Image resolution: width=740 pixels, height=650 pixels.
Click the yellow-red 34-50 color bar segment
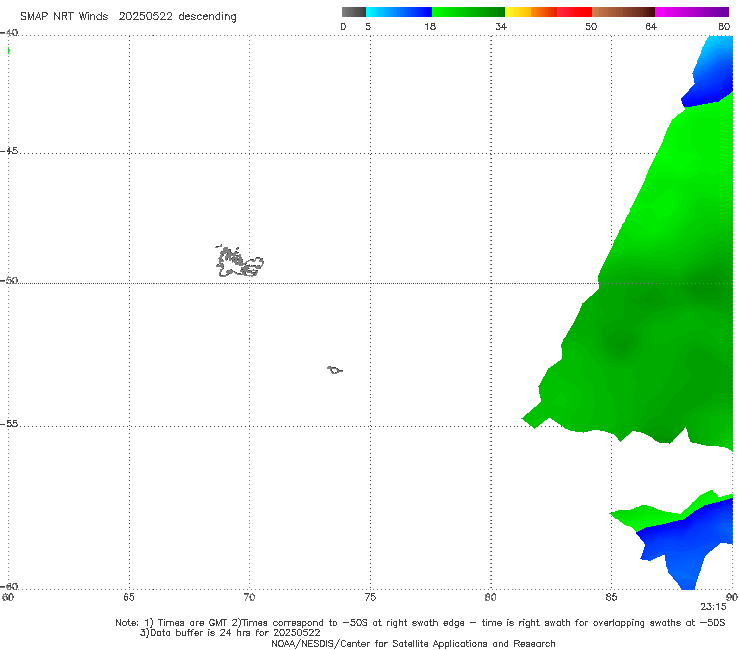[548, 12]
